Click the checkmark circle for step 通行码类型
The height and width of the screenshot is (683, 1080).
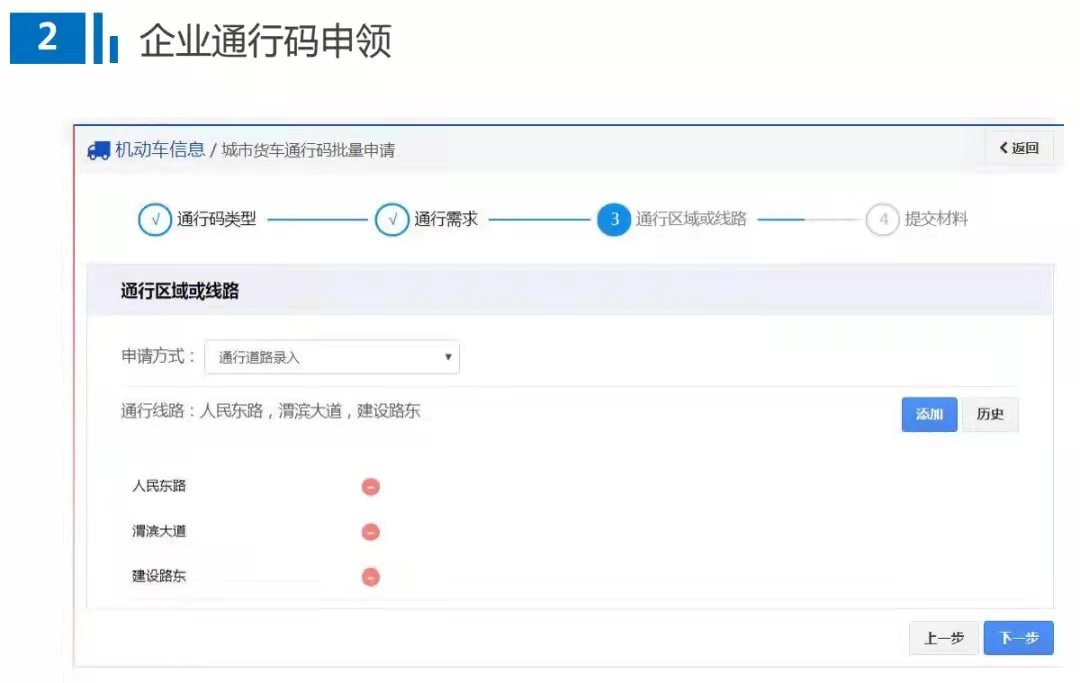point(154,219)
